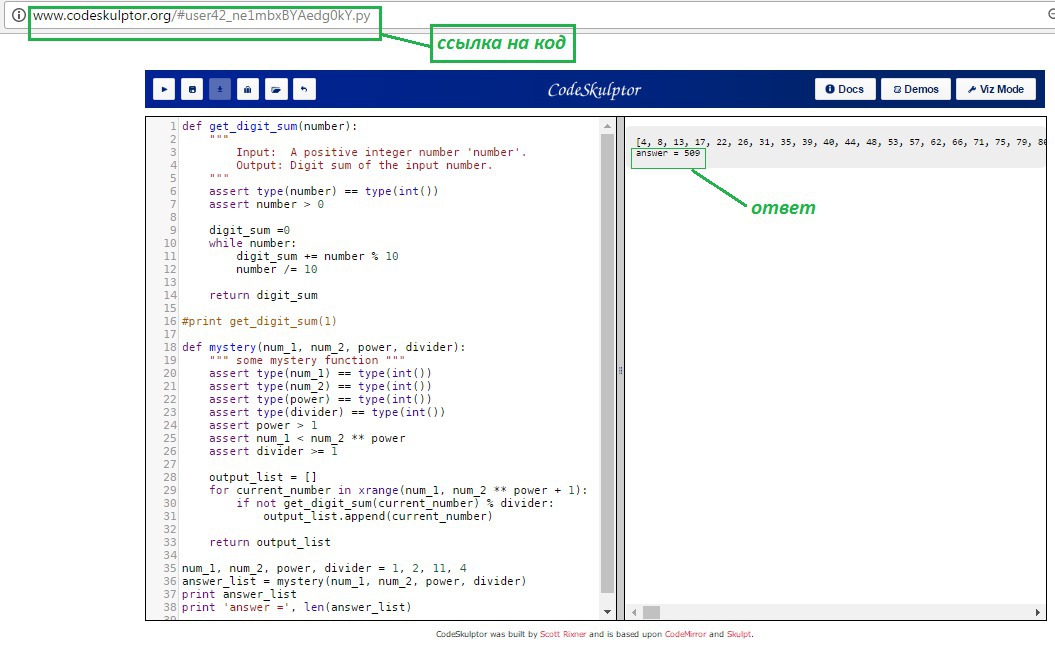Click the site info icon in address bar

click(18, 16)
